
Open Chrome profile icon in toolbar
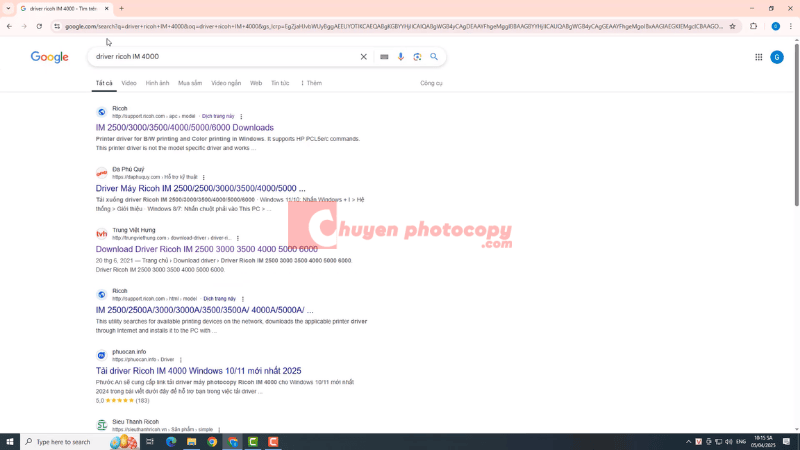point(775,26)
